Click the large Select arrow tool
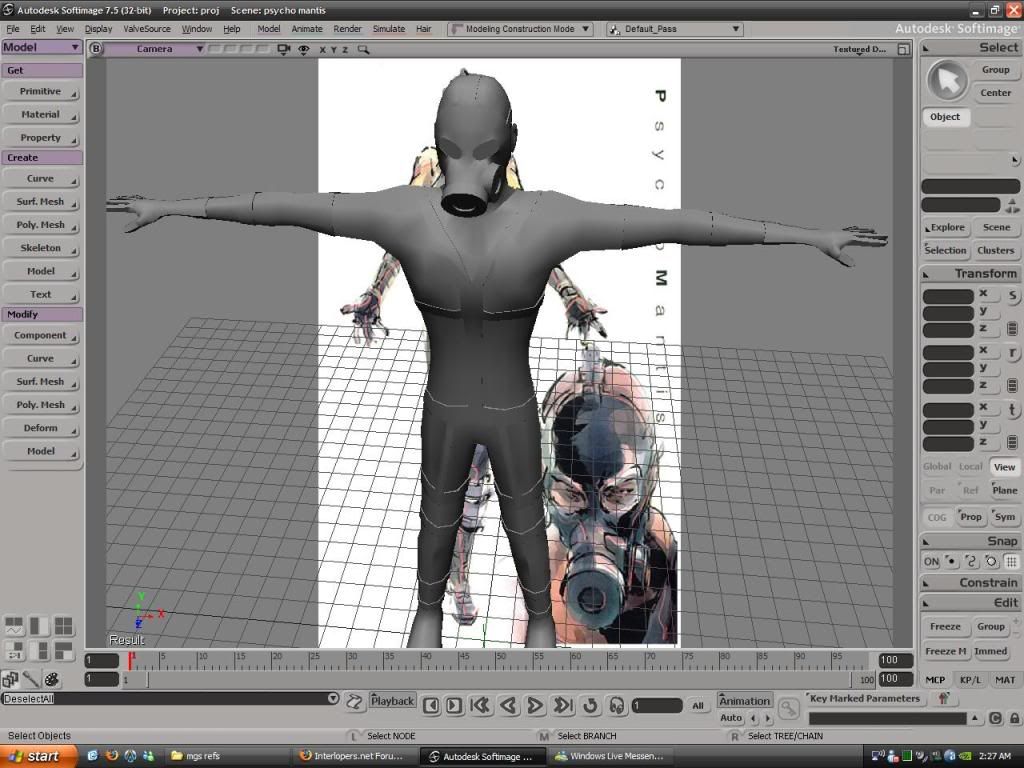Screen dimensions: 1024x768 (x=946, y=81)
